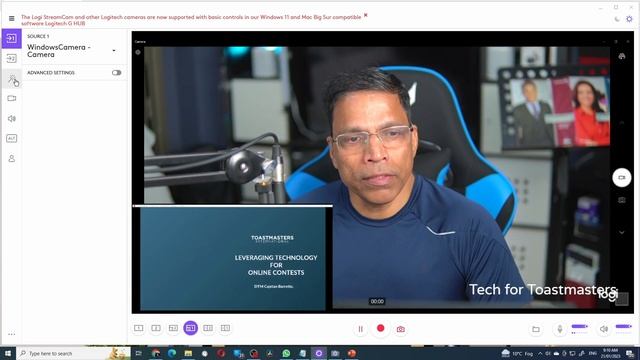
Task: Click the 00:00 recording timer
Action: click(377, 301)
